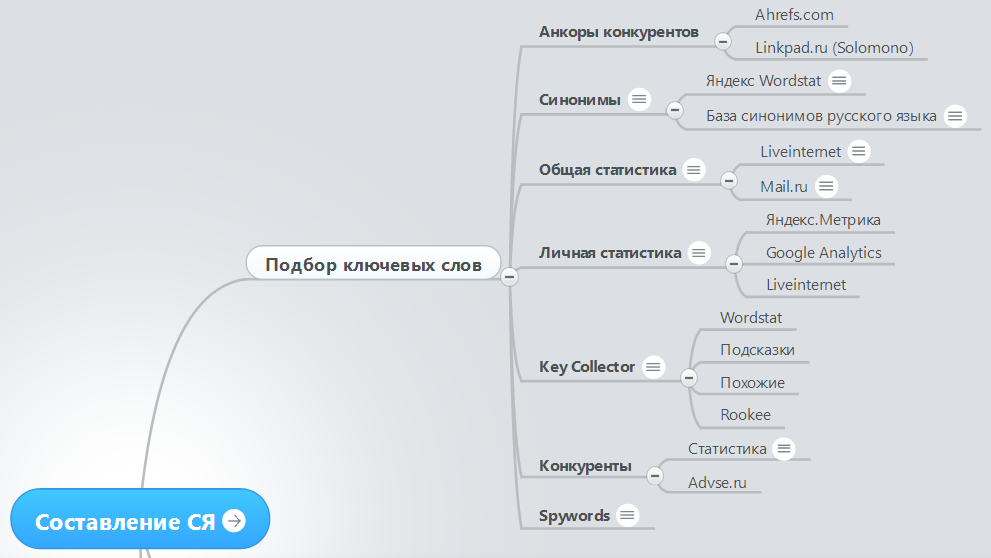Select the Личная статистика topic
The width and height of the screenshot is (991, 558).
pyautogui.click(x=610, y=253)
